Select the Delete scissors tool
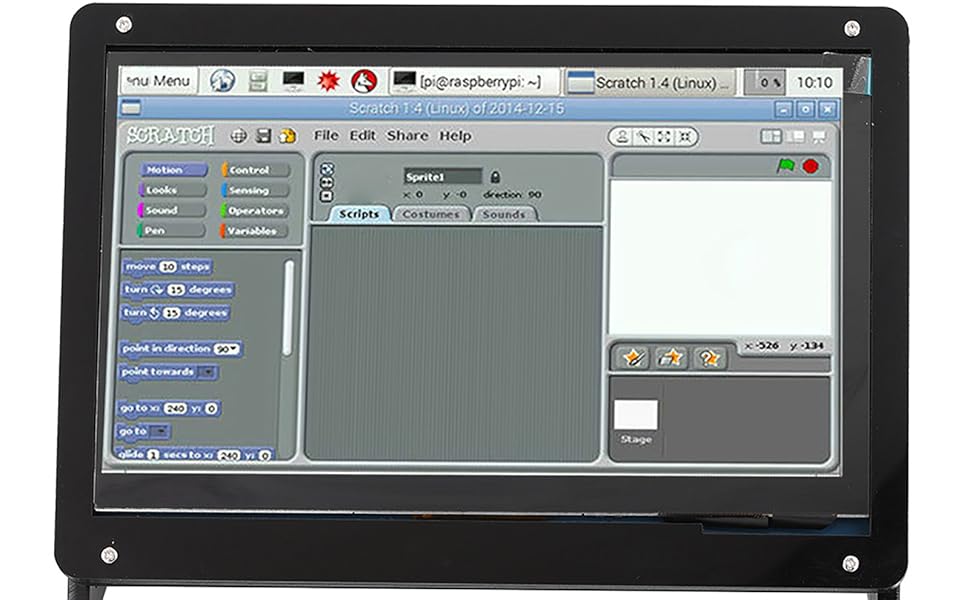Image resolution: width=970 pixels, height=600 pixels. (643, 137)
